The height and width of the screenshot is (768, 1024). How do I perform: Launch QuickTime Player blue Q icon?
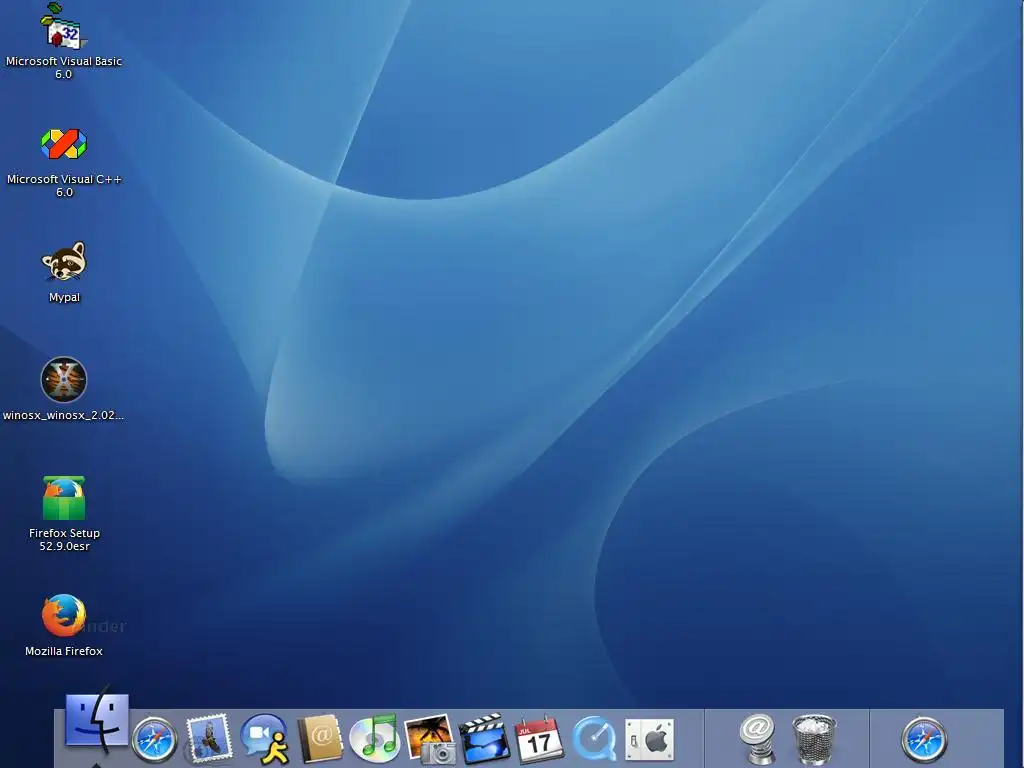tap(594, 739)
